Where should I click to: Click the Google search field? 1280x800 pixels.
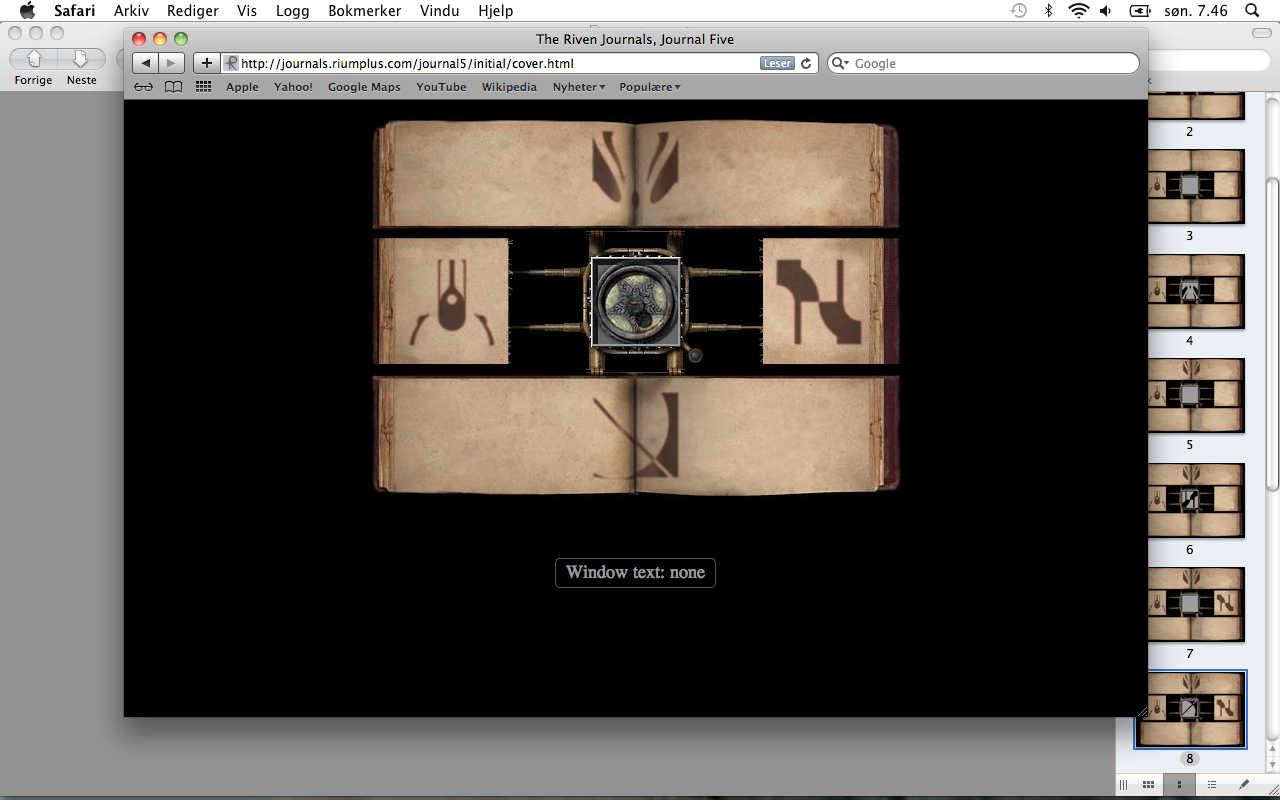pyautogui.click(x=983, y=63)
